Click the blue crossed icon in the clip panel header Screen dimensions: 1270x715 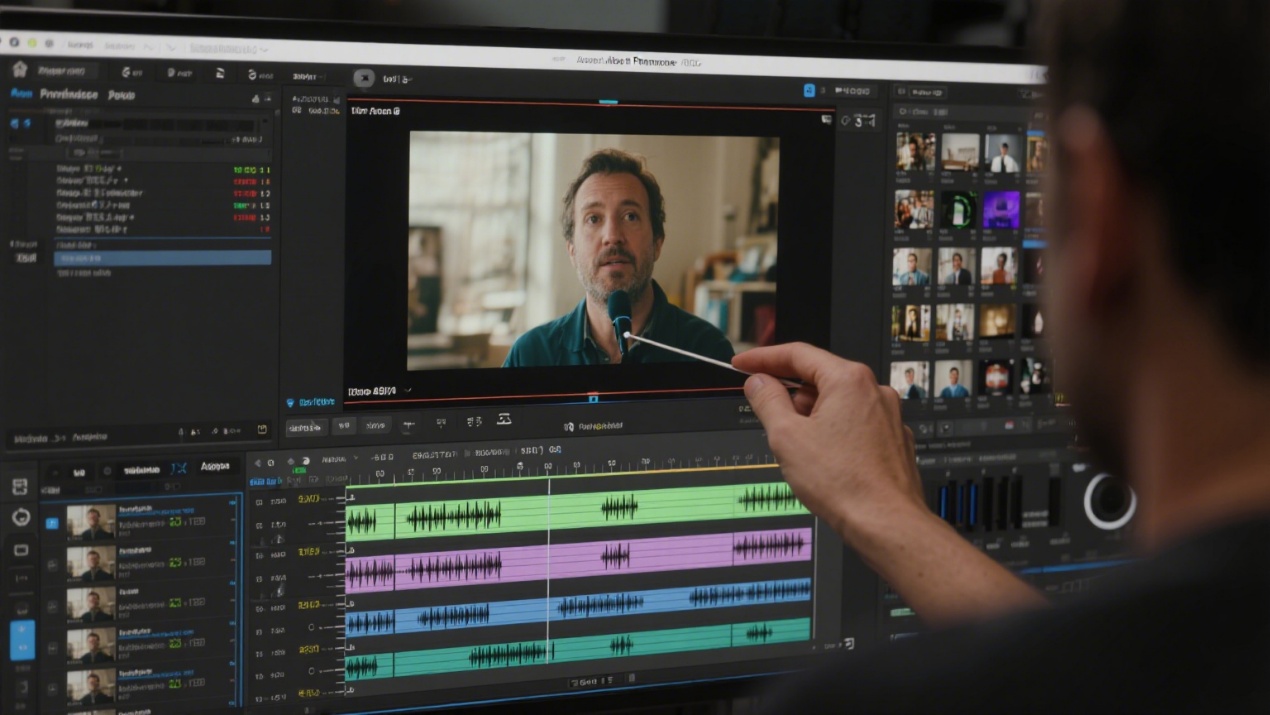click(178, 467)
